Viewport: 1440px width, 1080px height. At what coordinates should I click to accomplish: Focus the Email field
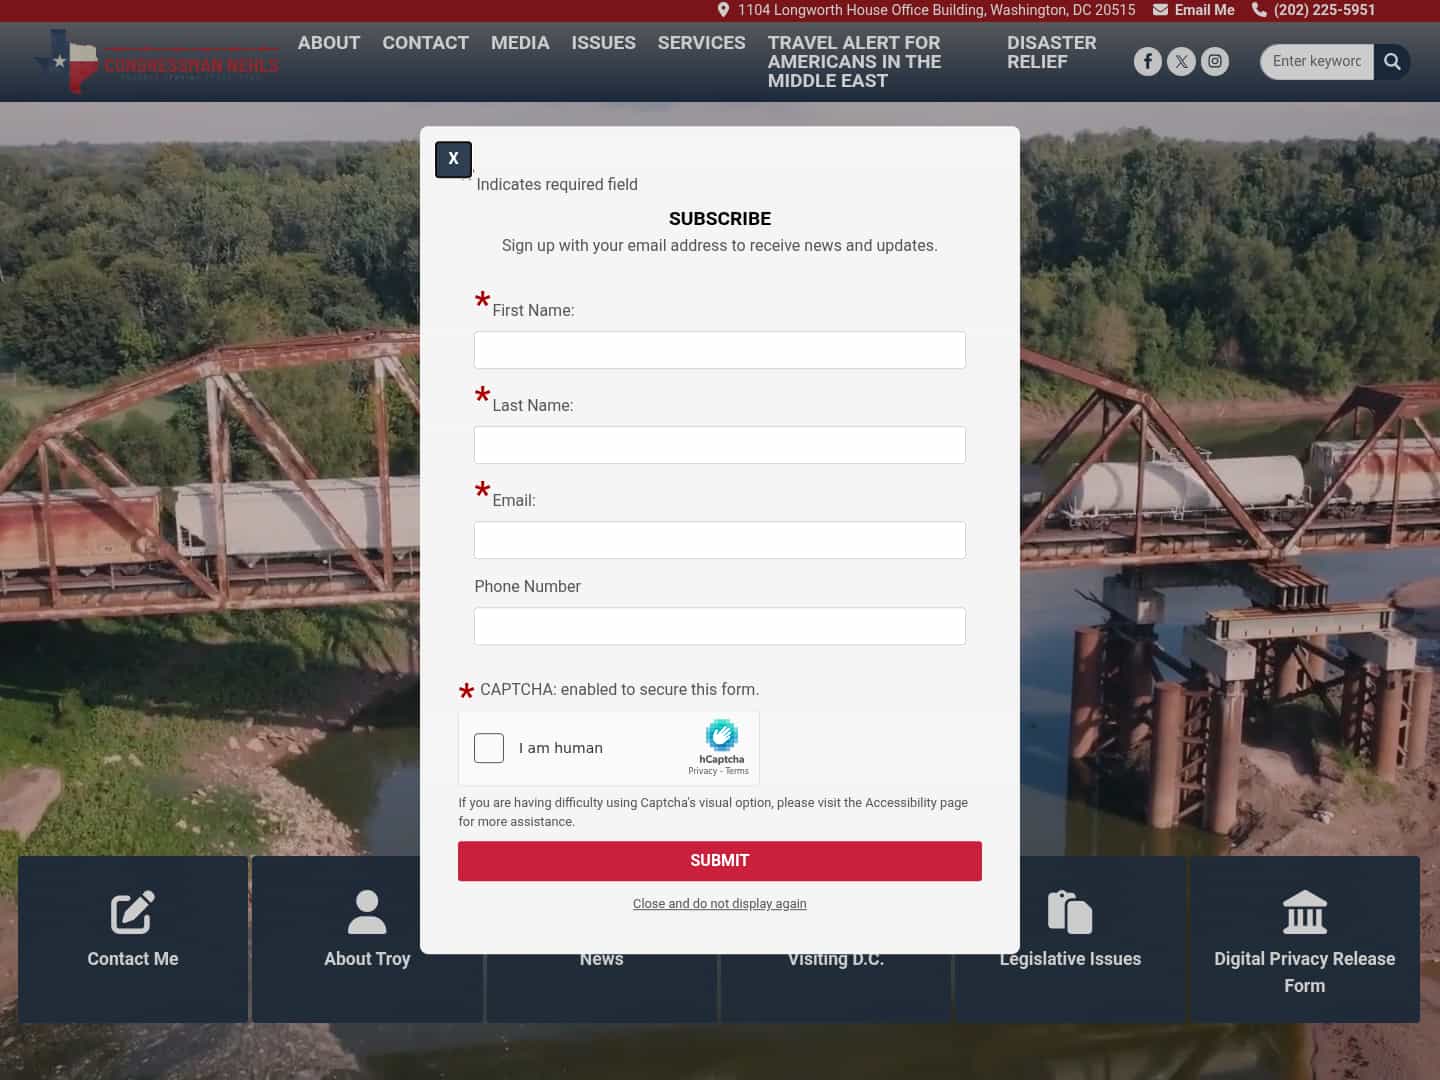pos(720,540)
